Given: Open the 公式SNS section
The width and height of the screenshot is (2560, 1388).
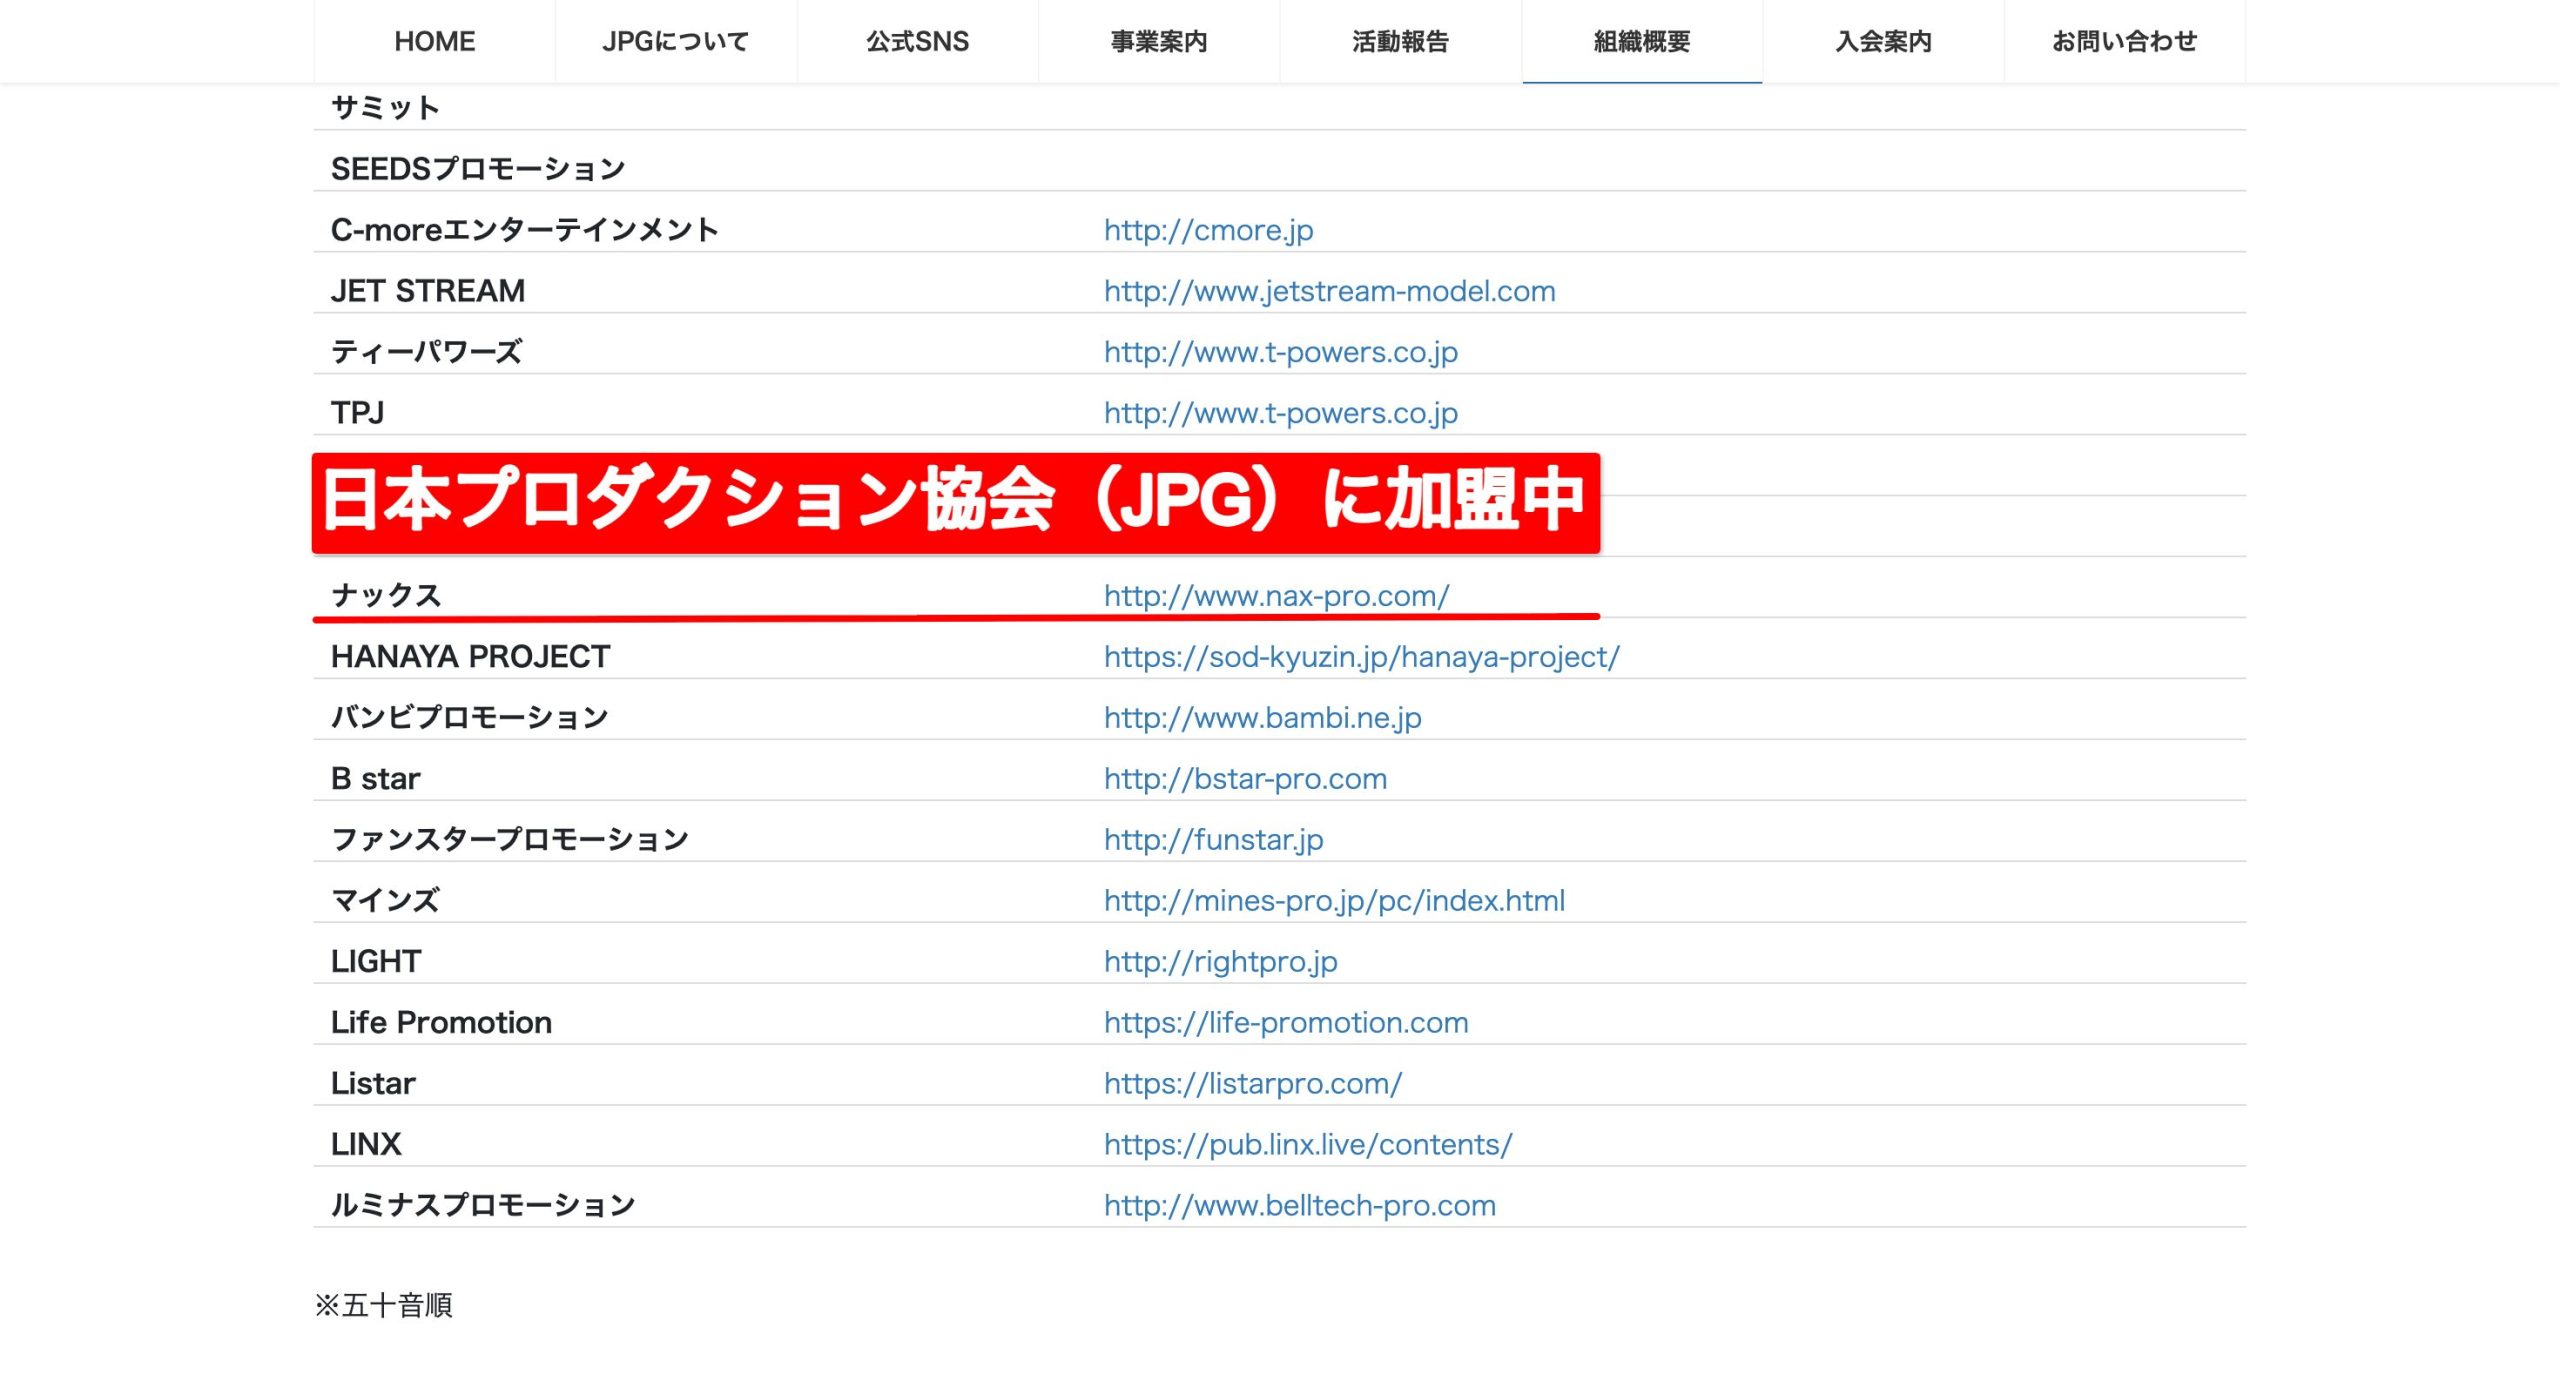Looking at the screenshot, I should coord(916,41).
